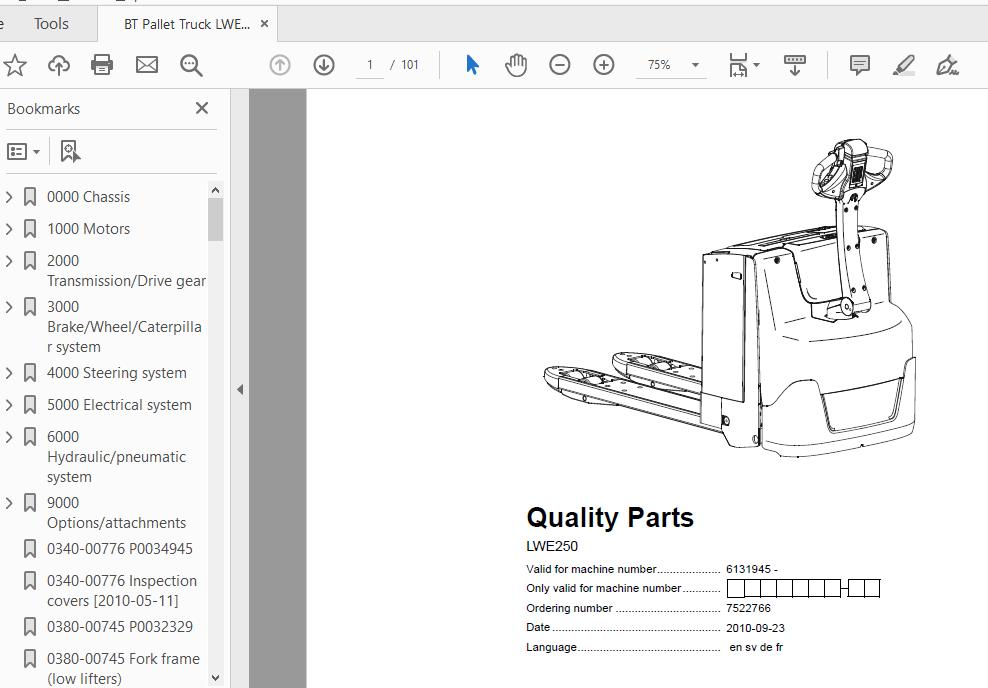Open bookmark options list dropdown
The height and width of the screenshot is (688, 988).
click(24, 151)
